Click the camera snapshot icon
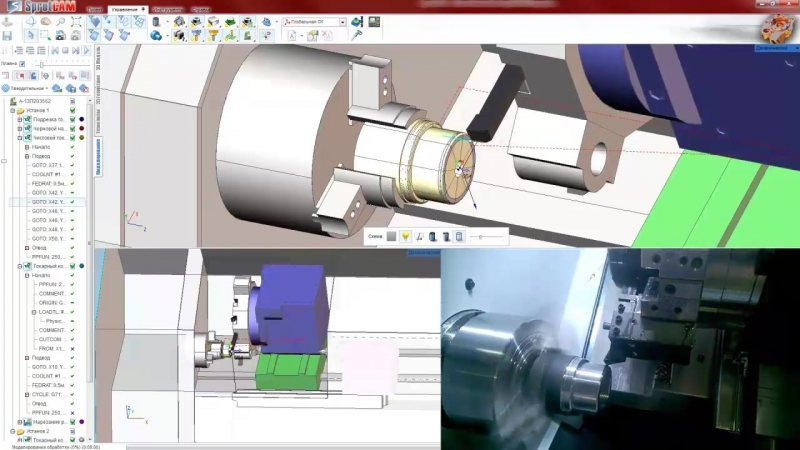Viewport: 800px width, 450px height. (x=61, y=35)
